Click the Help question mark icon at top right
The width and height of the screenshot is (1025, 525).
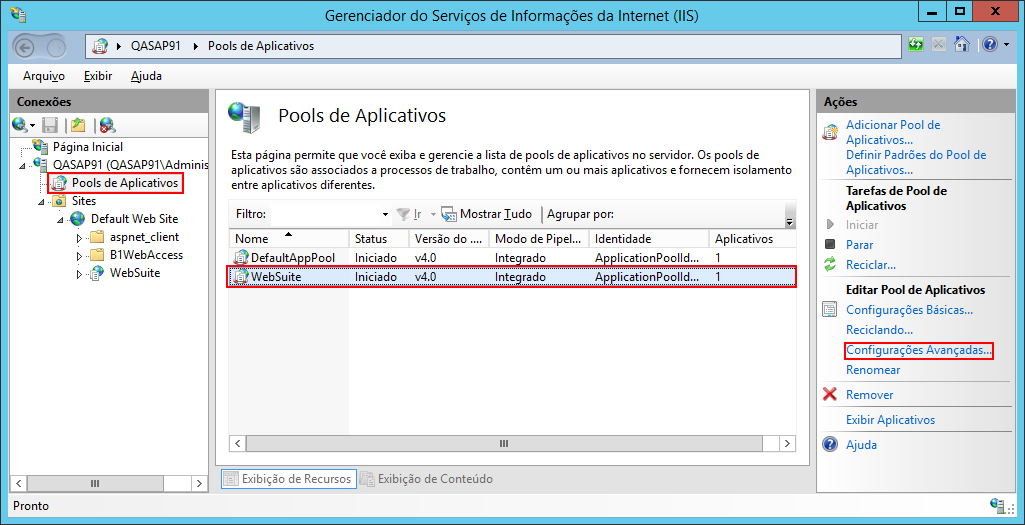pos(989,44)
